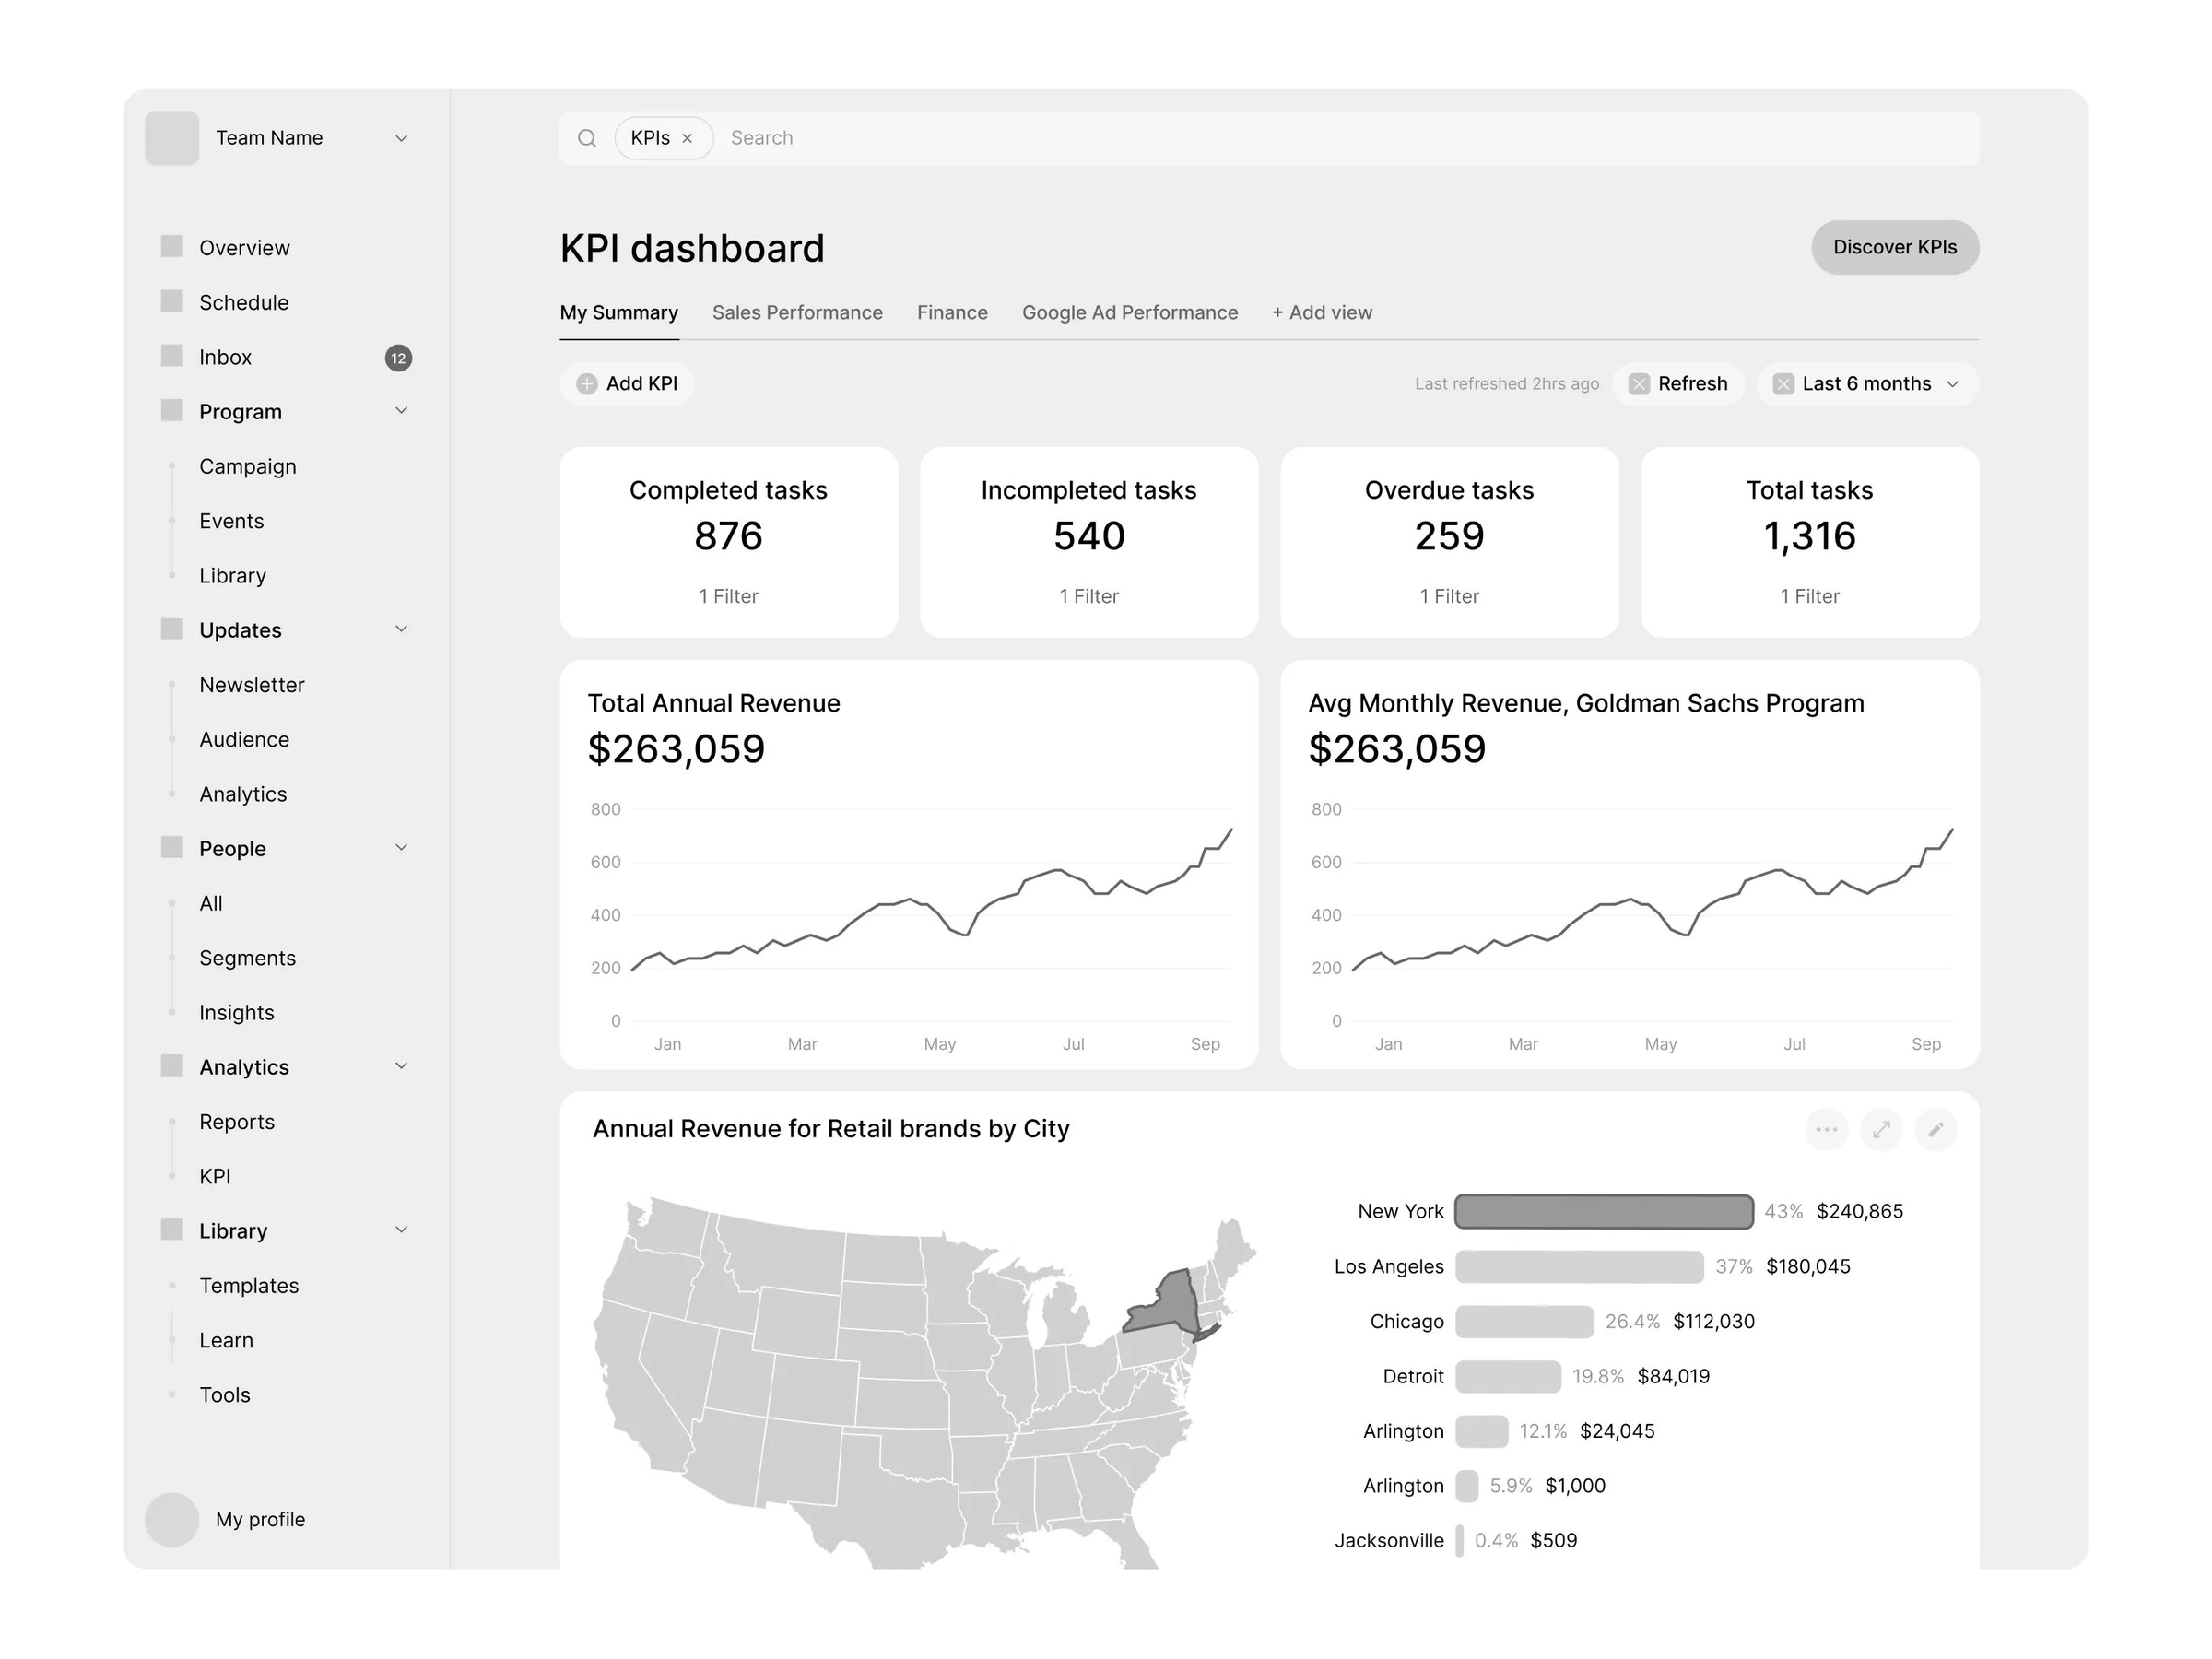Image resolution: width=2212 pixels, height=1659 pixels.
Task: Click the Updates section icon
Action: pyautogui.click(x=172, y=628)
